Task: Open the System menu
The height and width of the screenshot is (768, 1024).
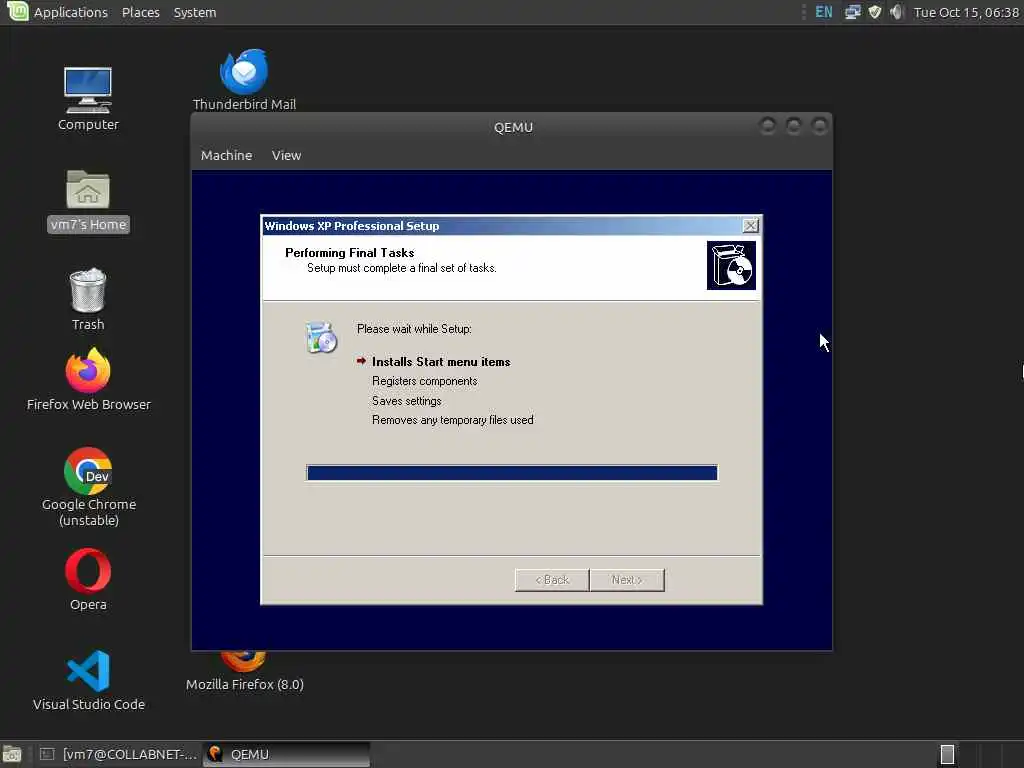Action: point(195,12)
